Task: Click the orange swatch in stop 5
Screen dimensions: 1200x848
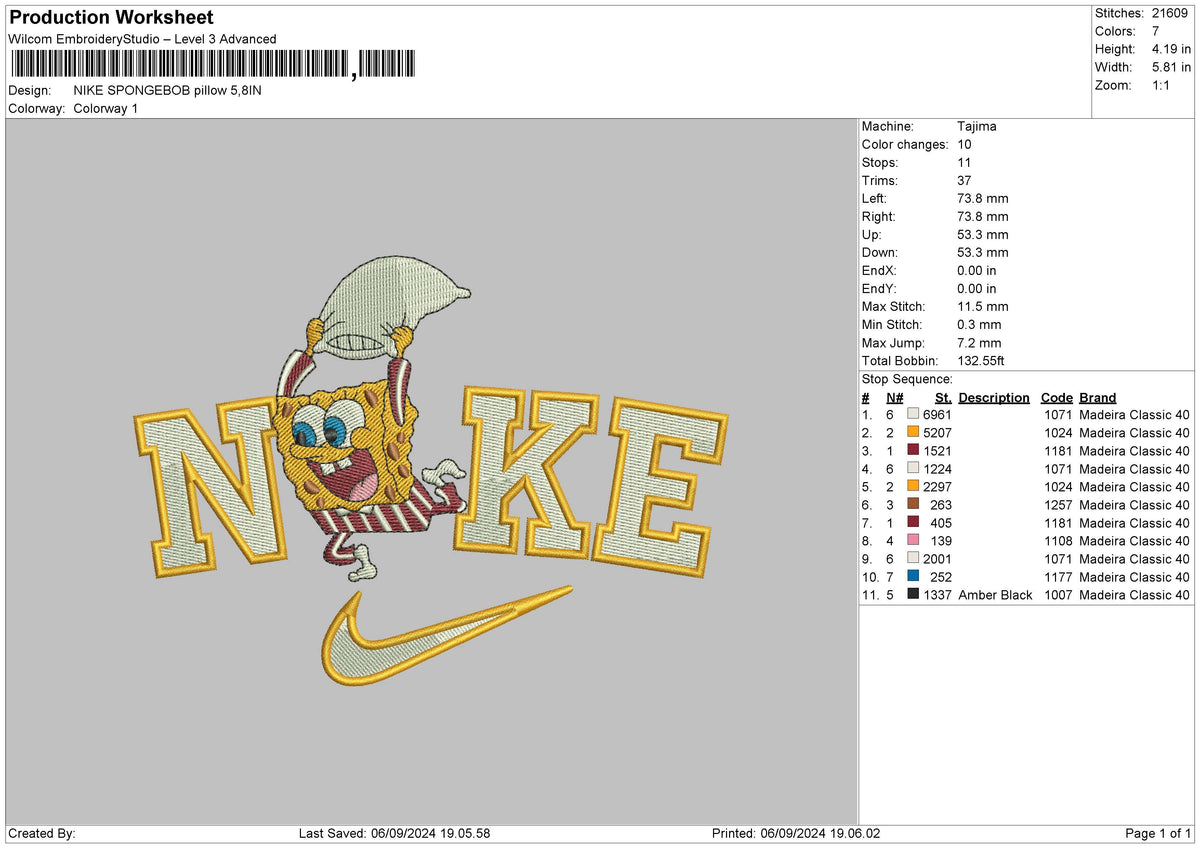Action: coord(913,487)
